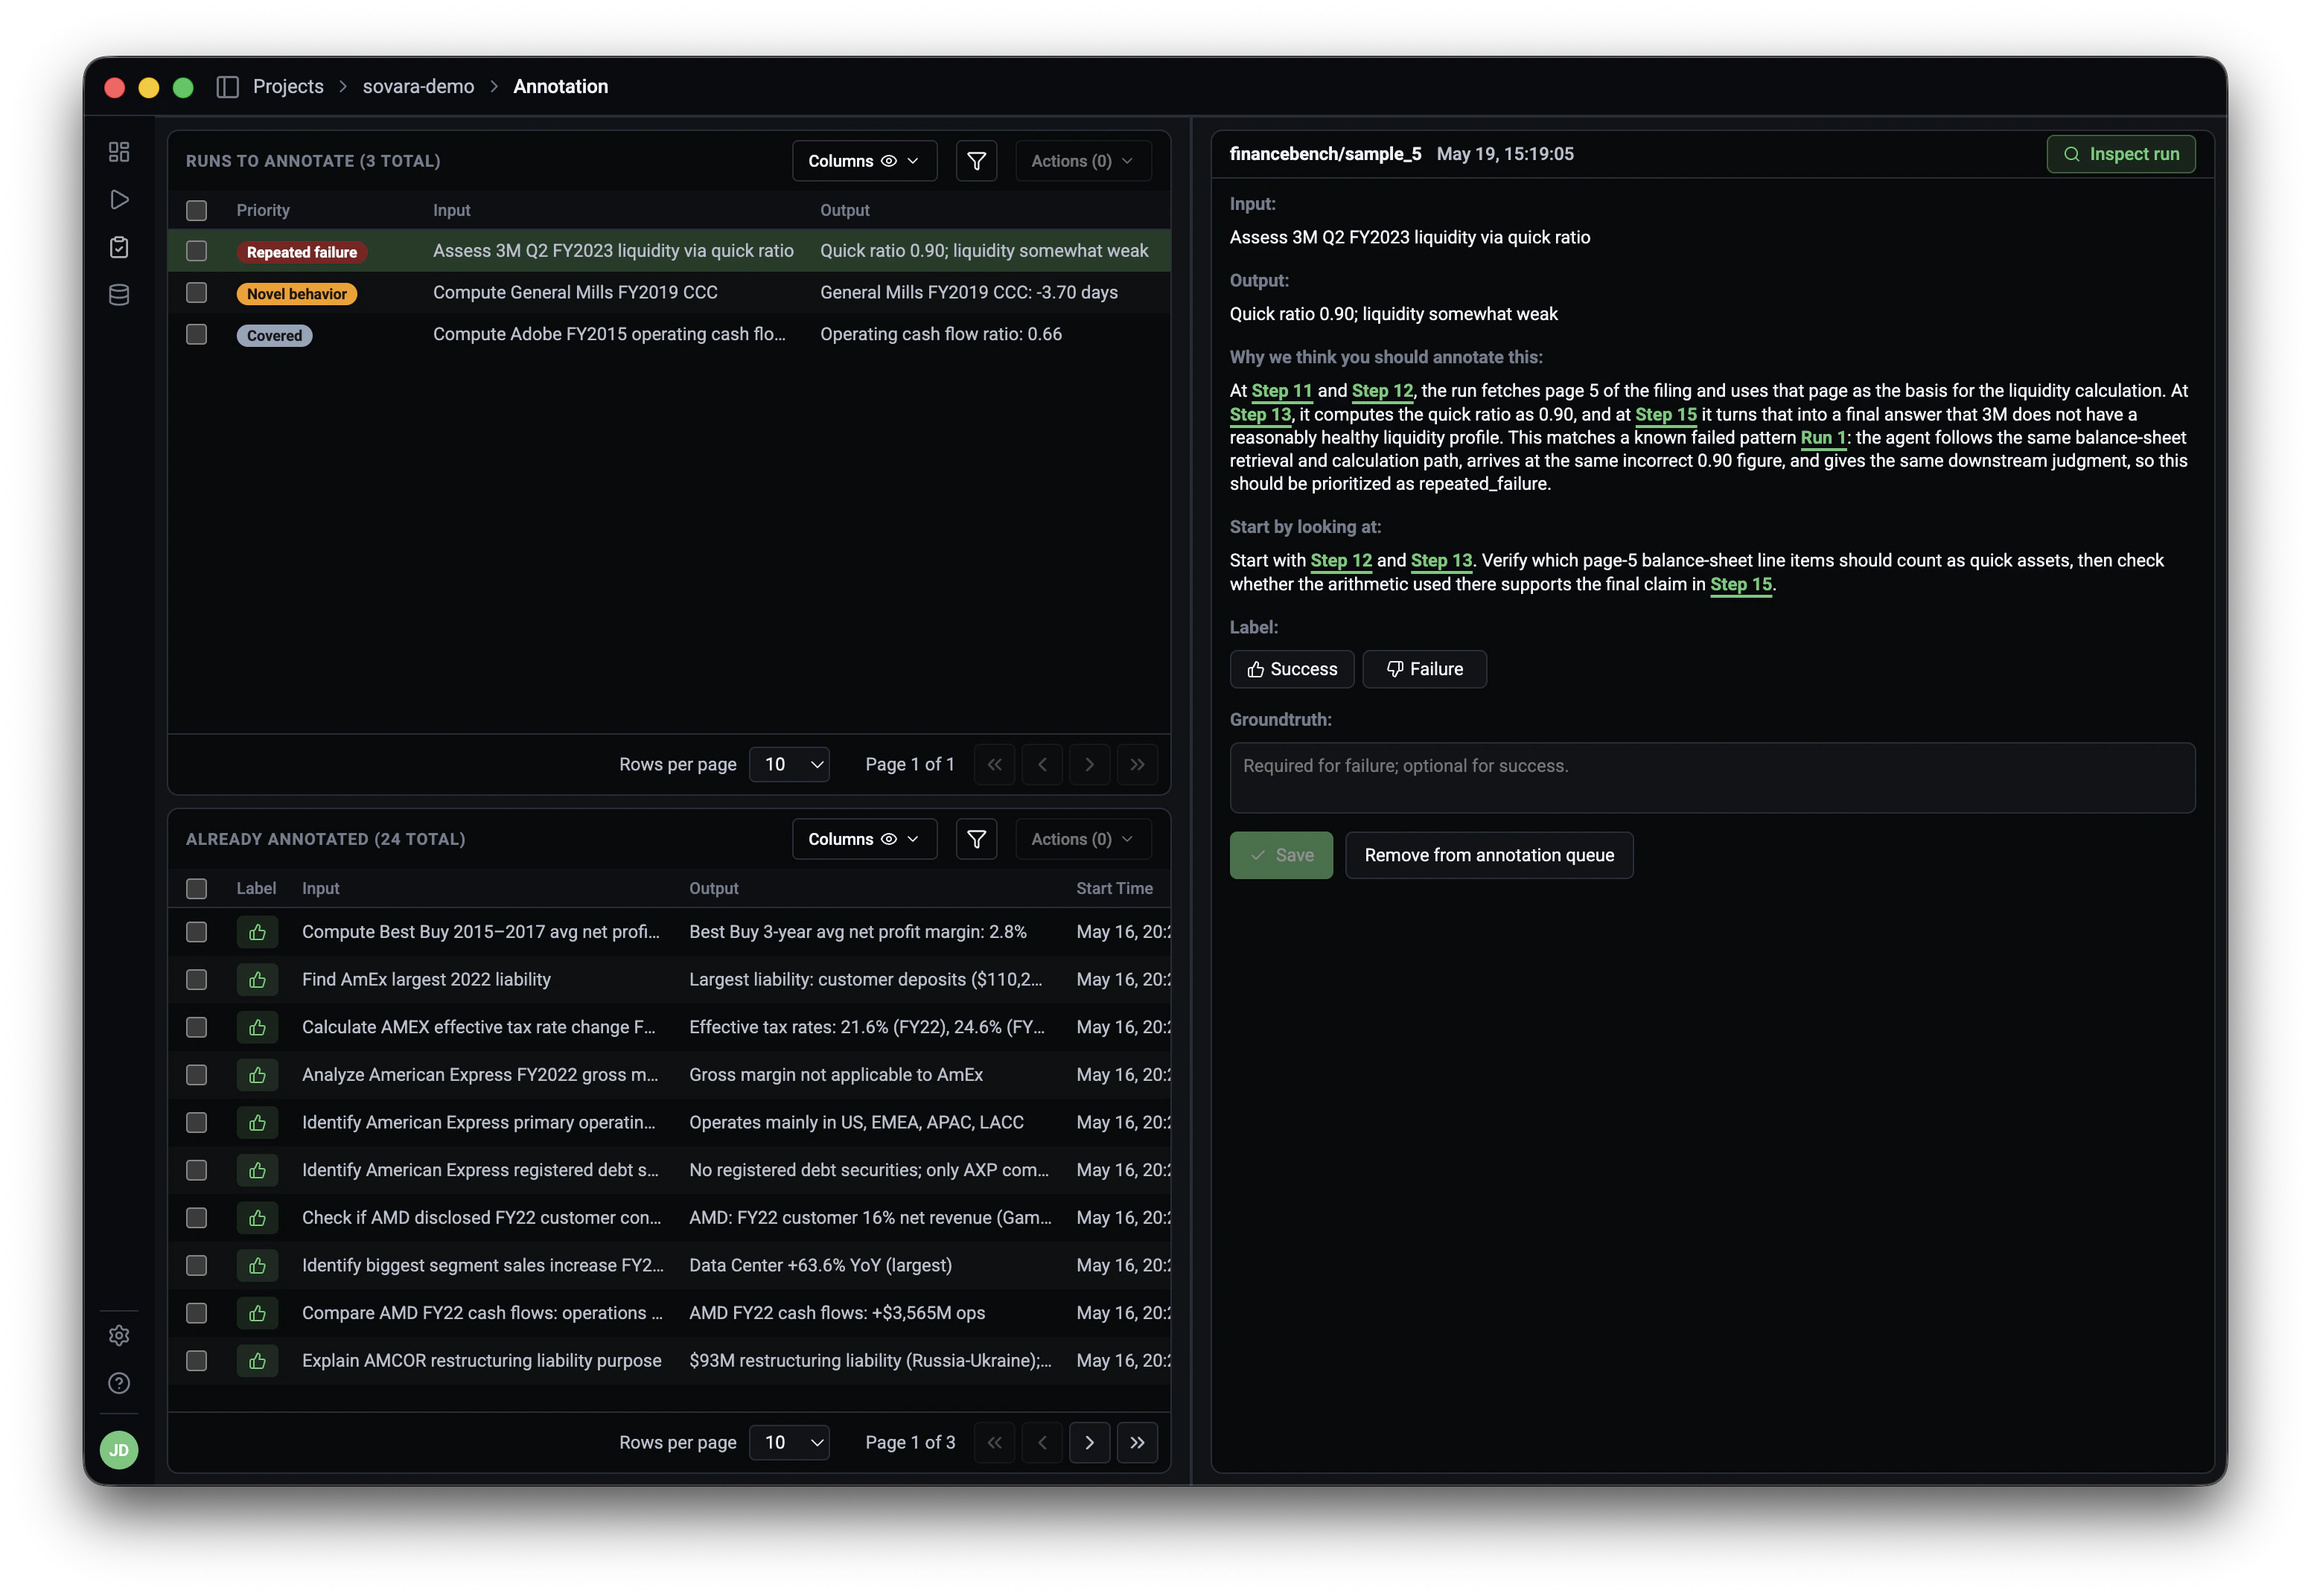Open the Runs play icon in sidebar

119,200
